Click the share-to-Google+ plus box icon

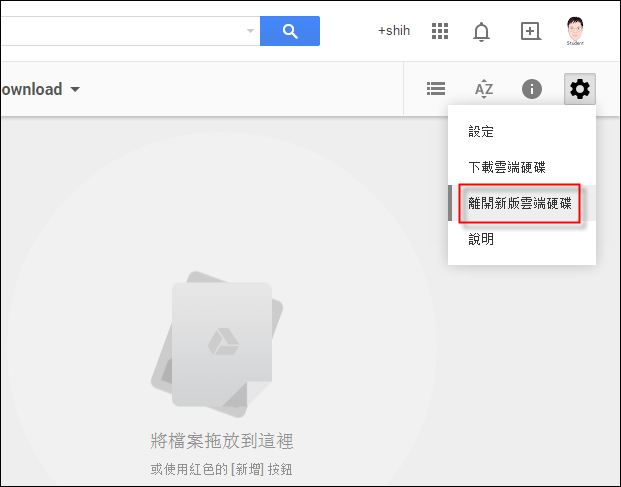tap(531, 31)
